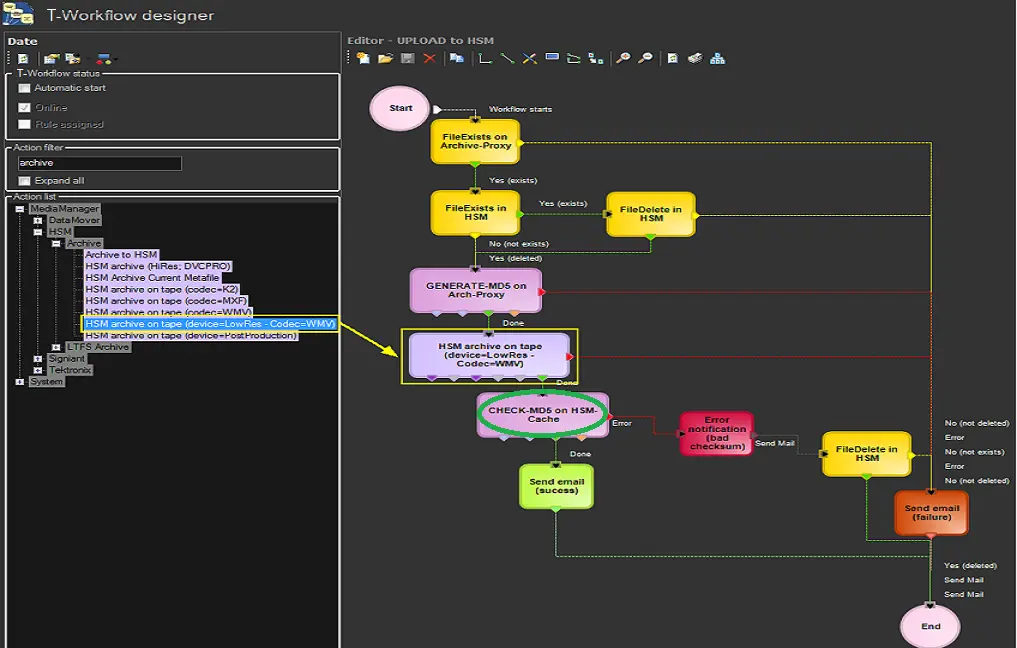Screen dimensions: 1017x648
Task: Click the green Send email (sucess) node
Action: click(556, 486)
